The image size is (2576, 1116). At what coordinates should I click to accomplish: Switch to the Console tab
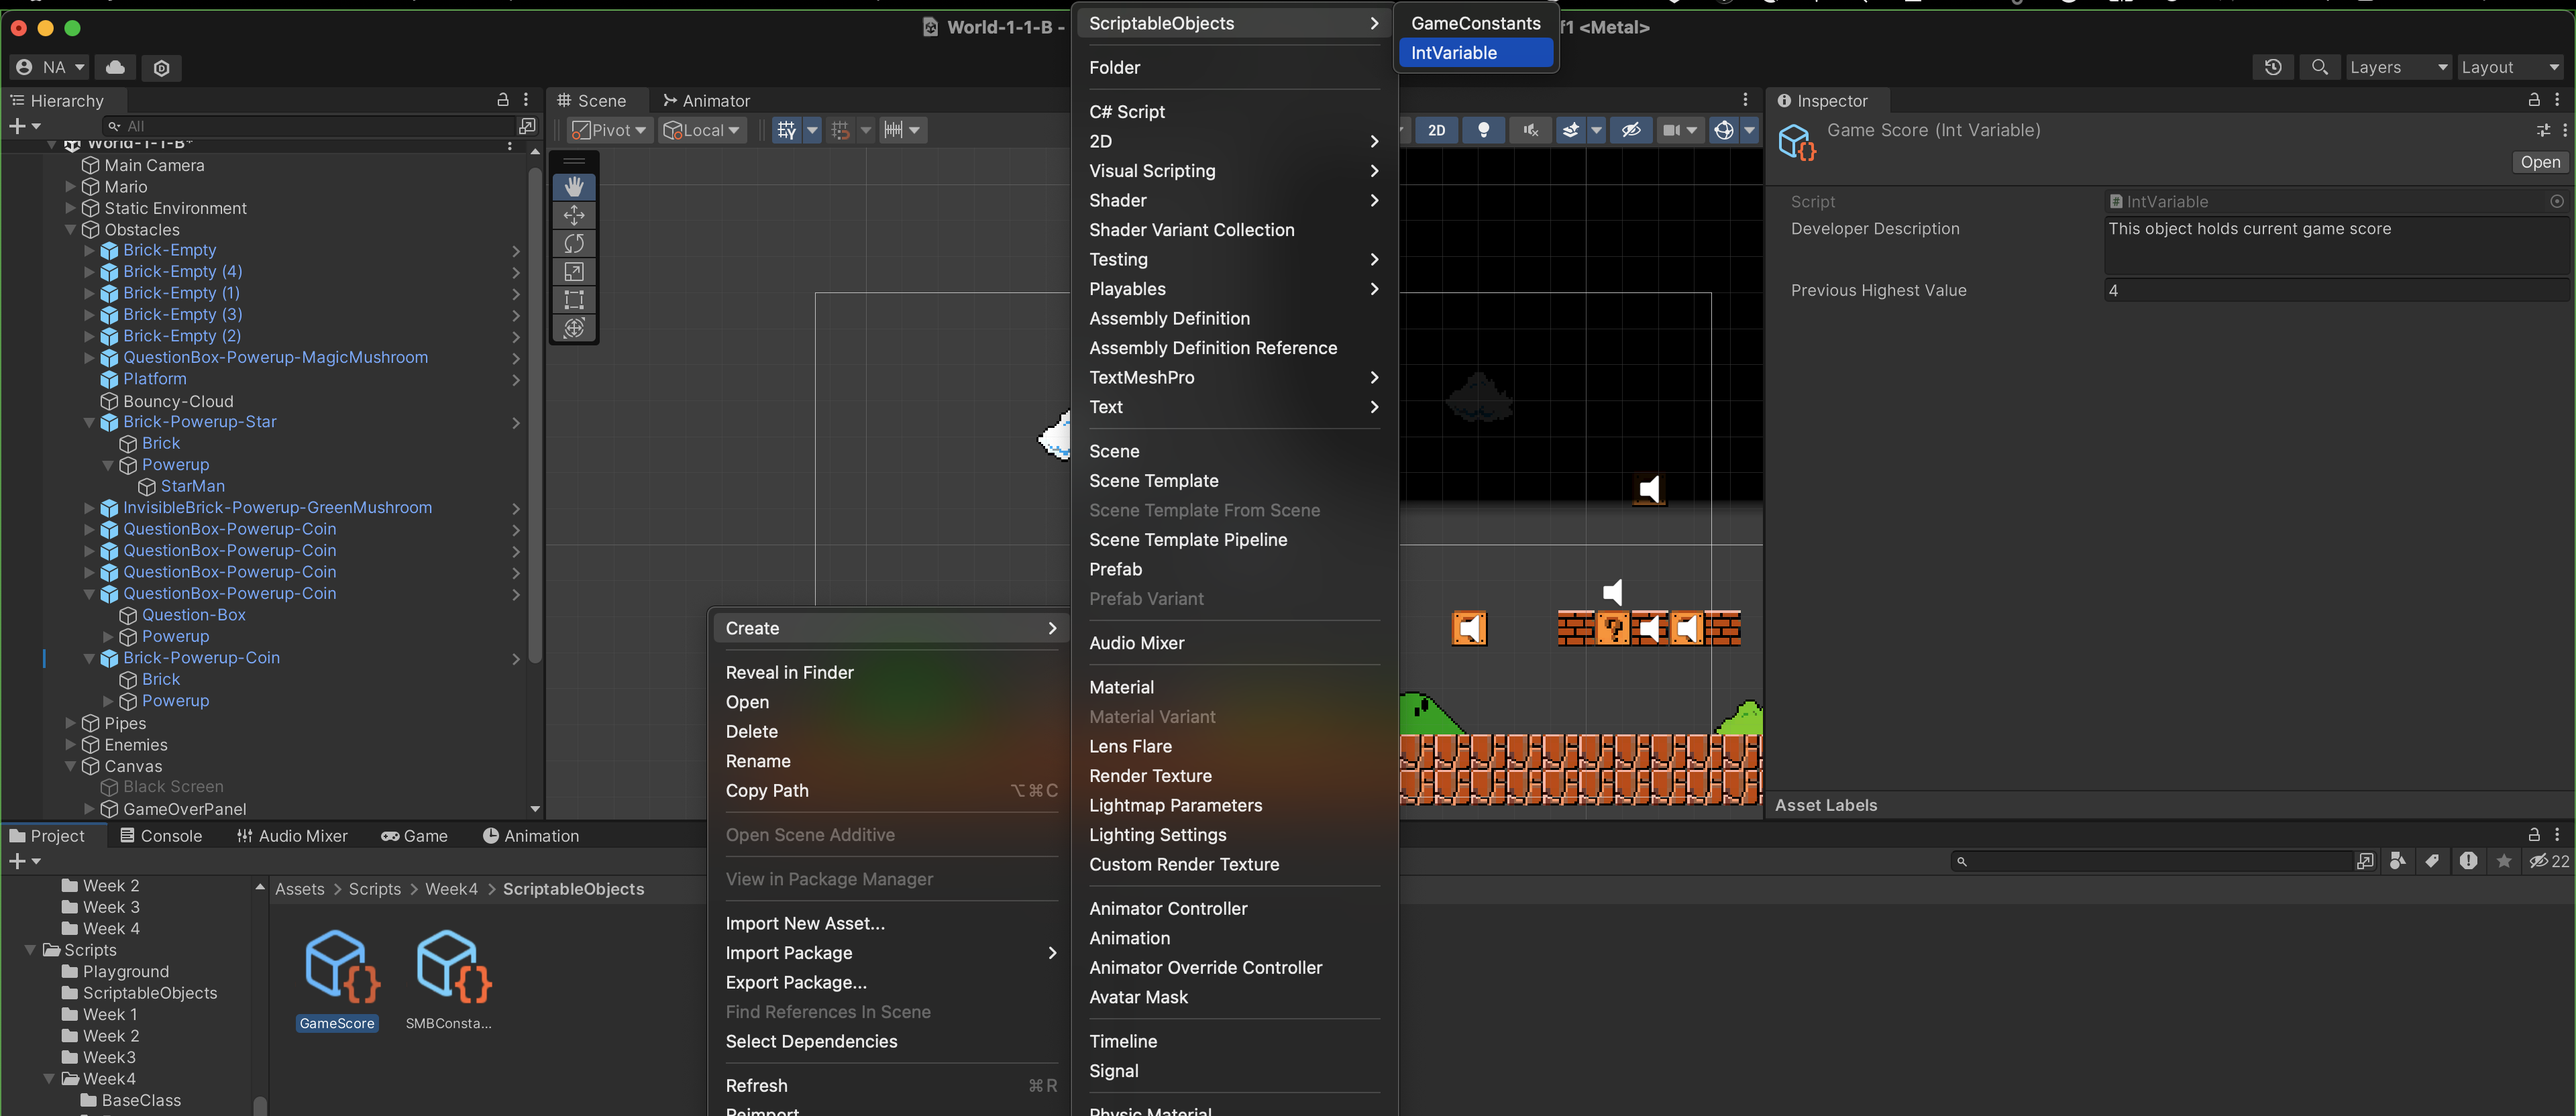tap(161, 836)
